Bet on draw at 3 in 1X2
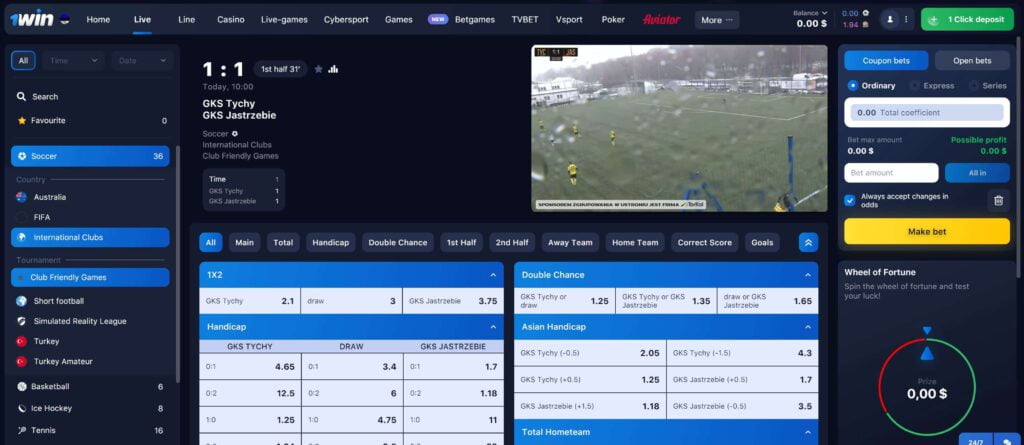 pyautogui.click(x=351, y=301)
